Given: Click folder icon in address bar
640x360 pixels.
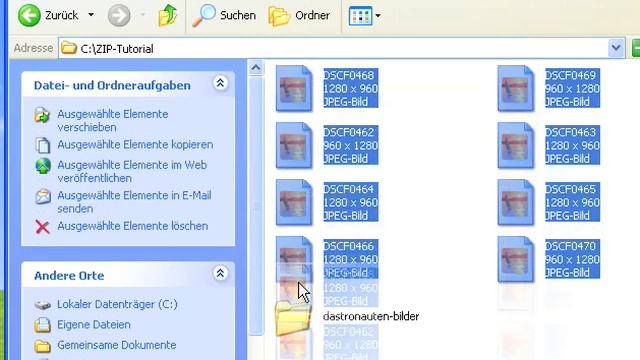Looking at the screenshot, I should [69, 48].
